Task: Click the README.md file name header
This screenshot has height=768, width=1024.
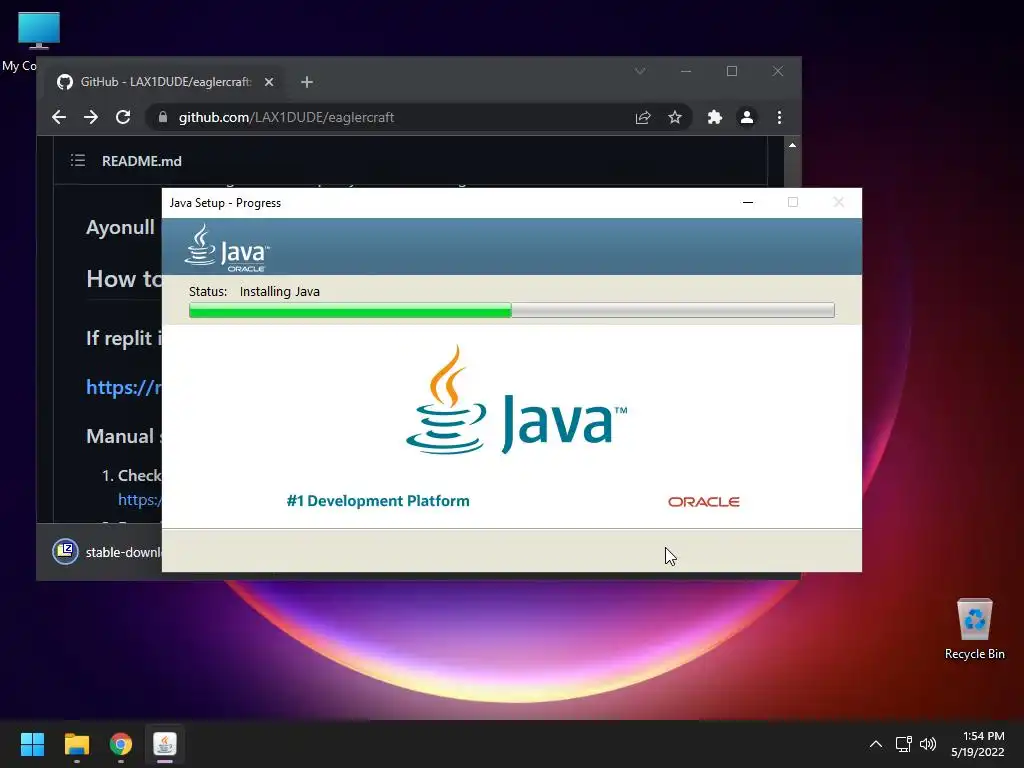Action: (142, 161)
